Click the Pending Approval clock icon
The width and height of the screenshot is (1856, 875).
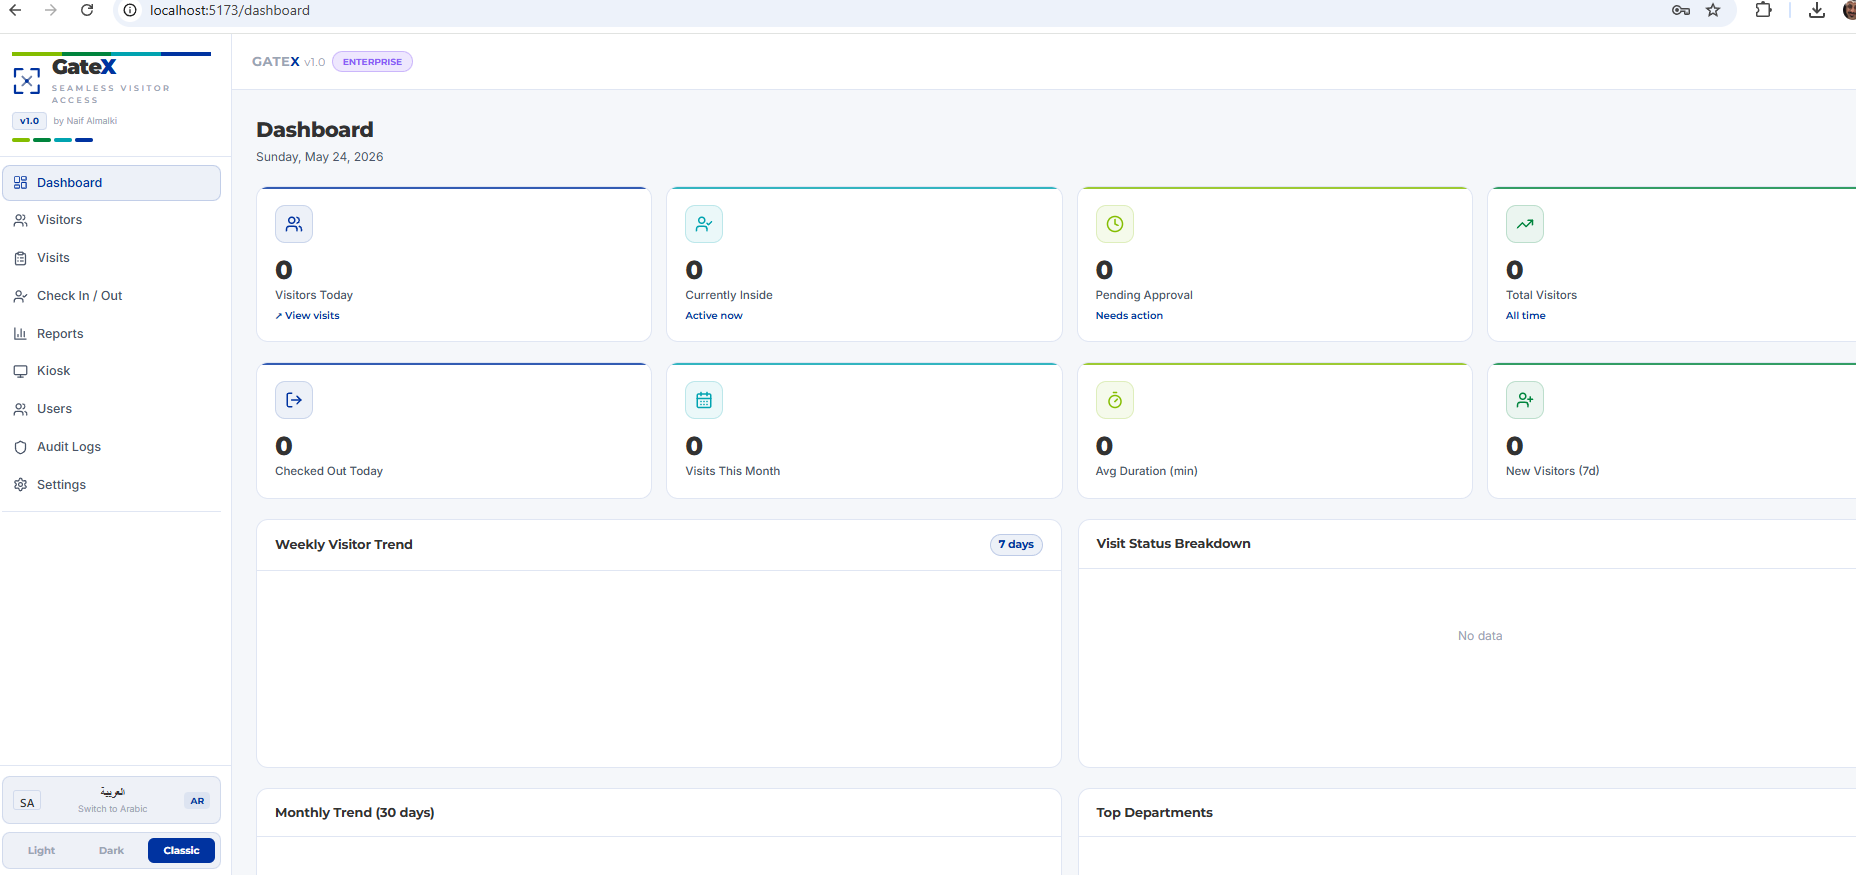(x=1115, y=224)
